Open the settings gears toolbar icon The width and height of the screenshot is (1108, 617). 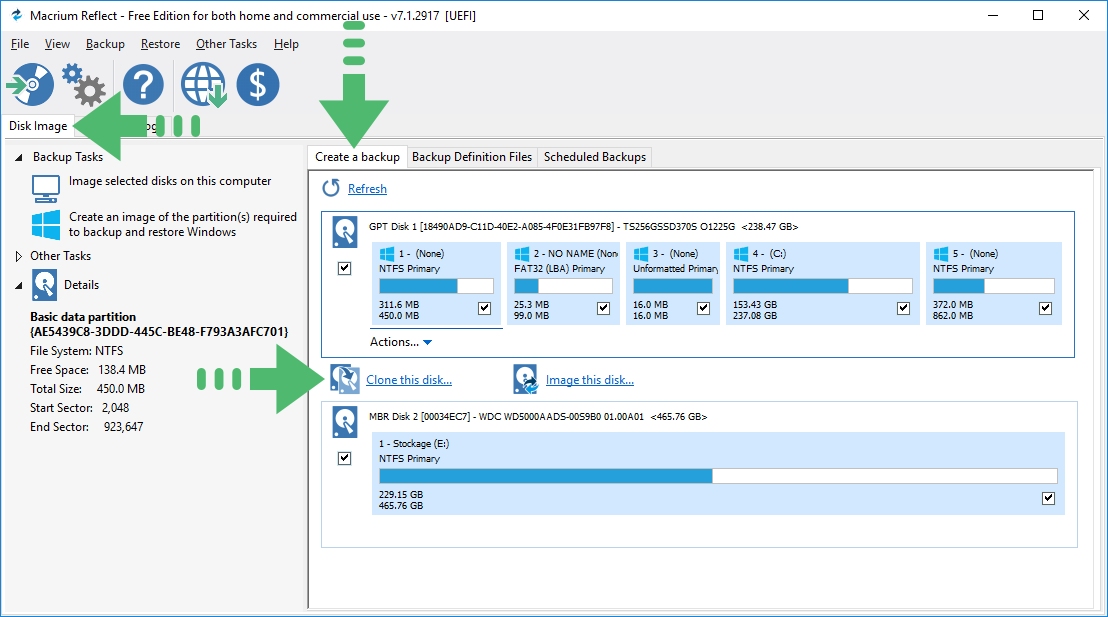tap(83, 84)
